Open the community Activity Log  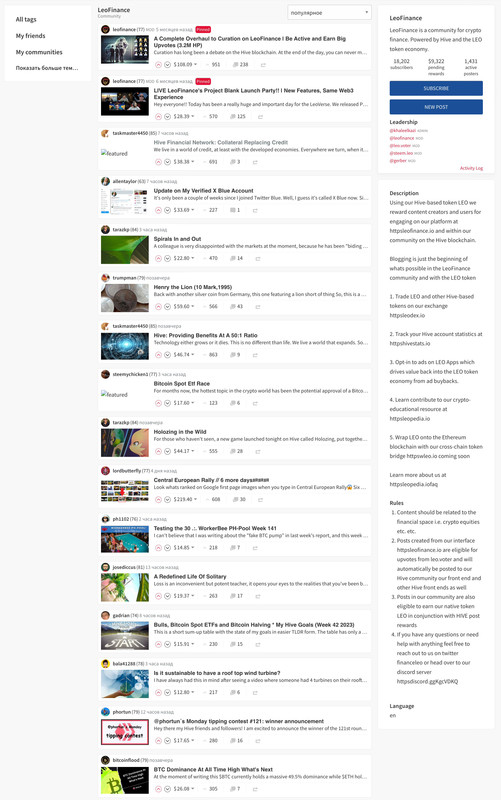[x=471, y=168]
